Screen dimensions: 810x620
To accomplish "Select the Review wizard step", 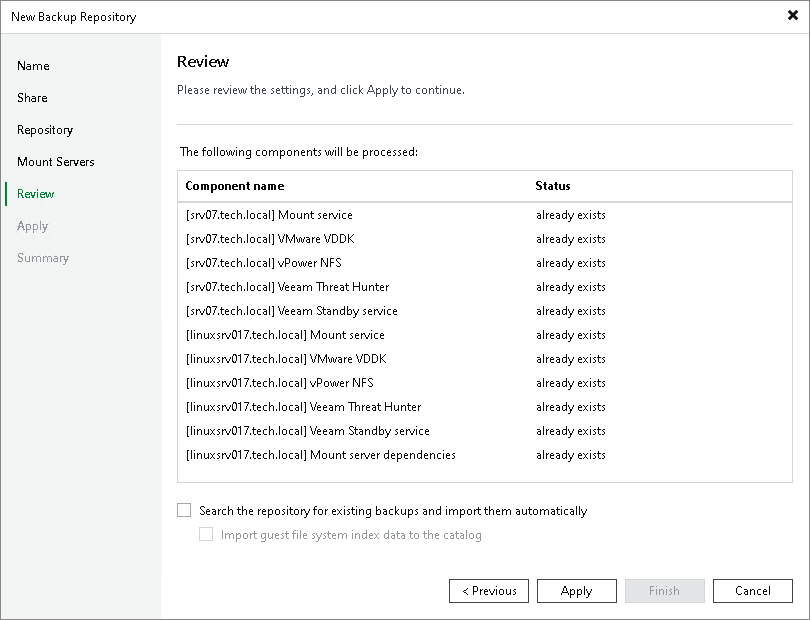I will (x=36, y=194).
